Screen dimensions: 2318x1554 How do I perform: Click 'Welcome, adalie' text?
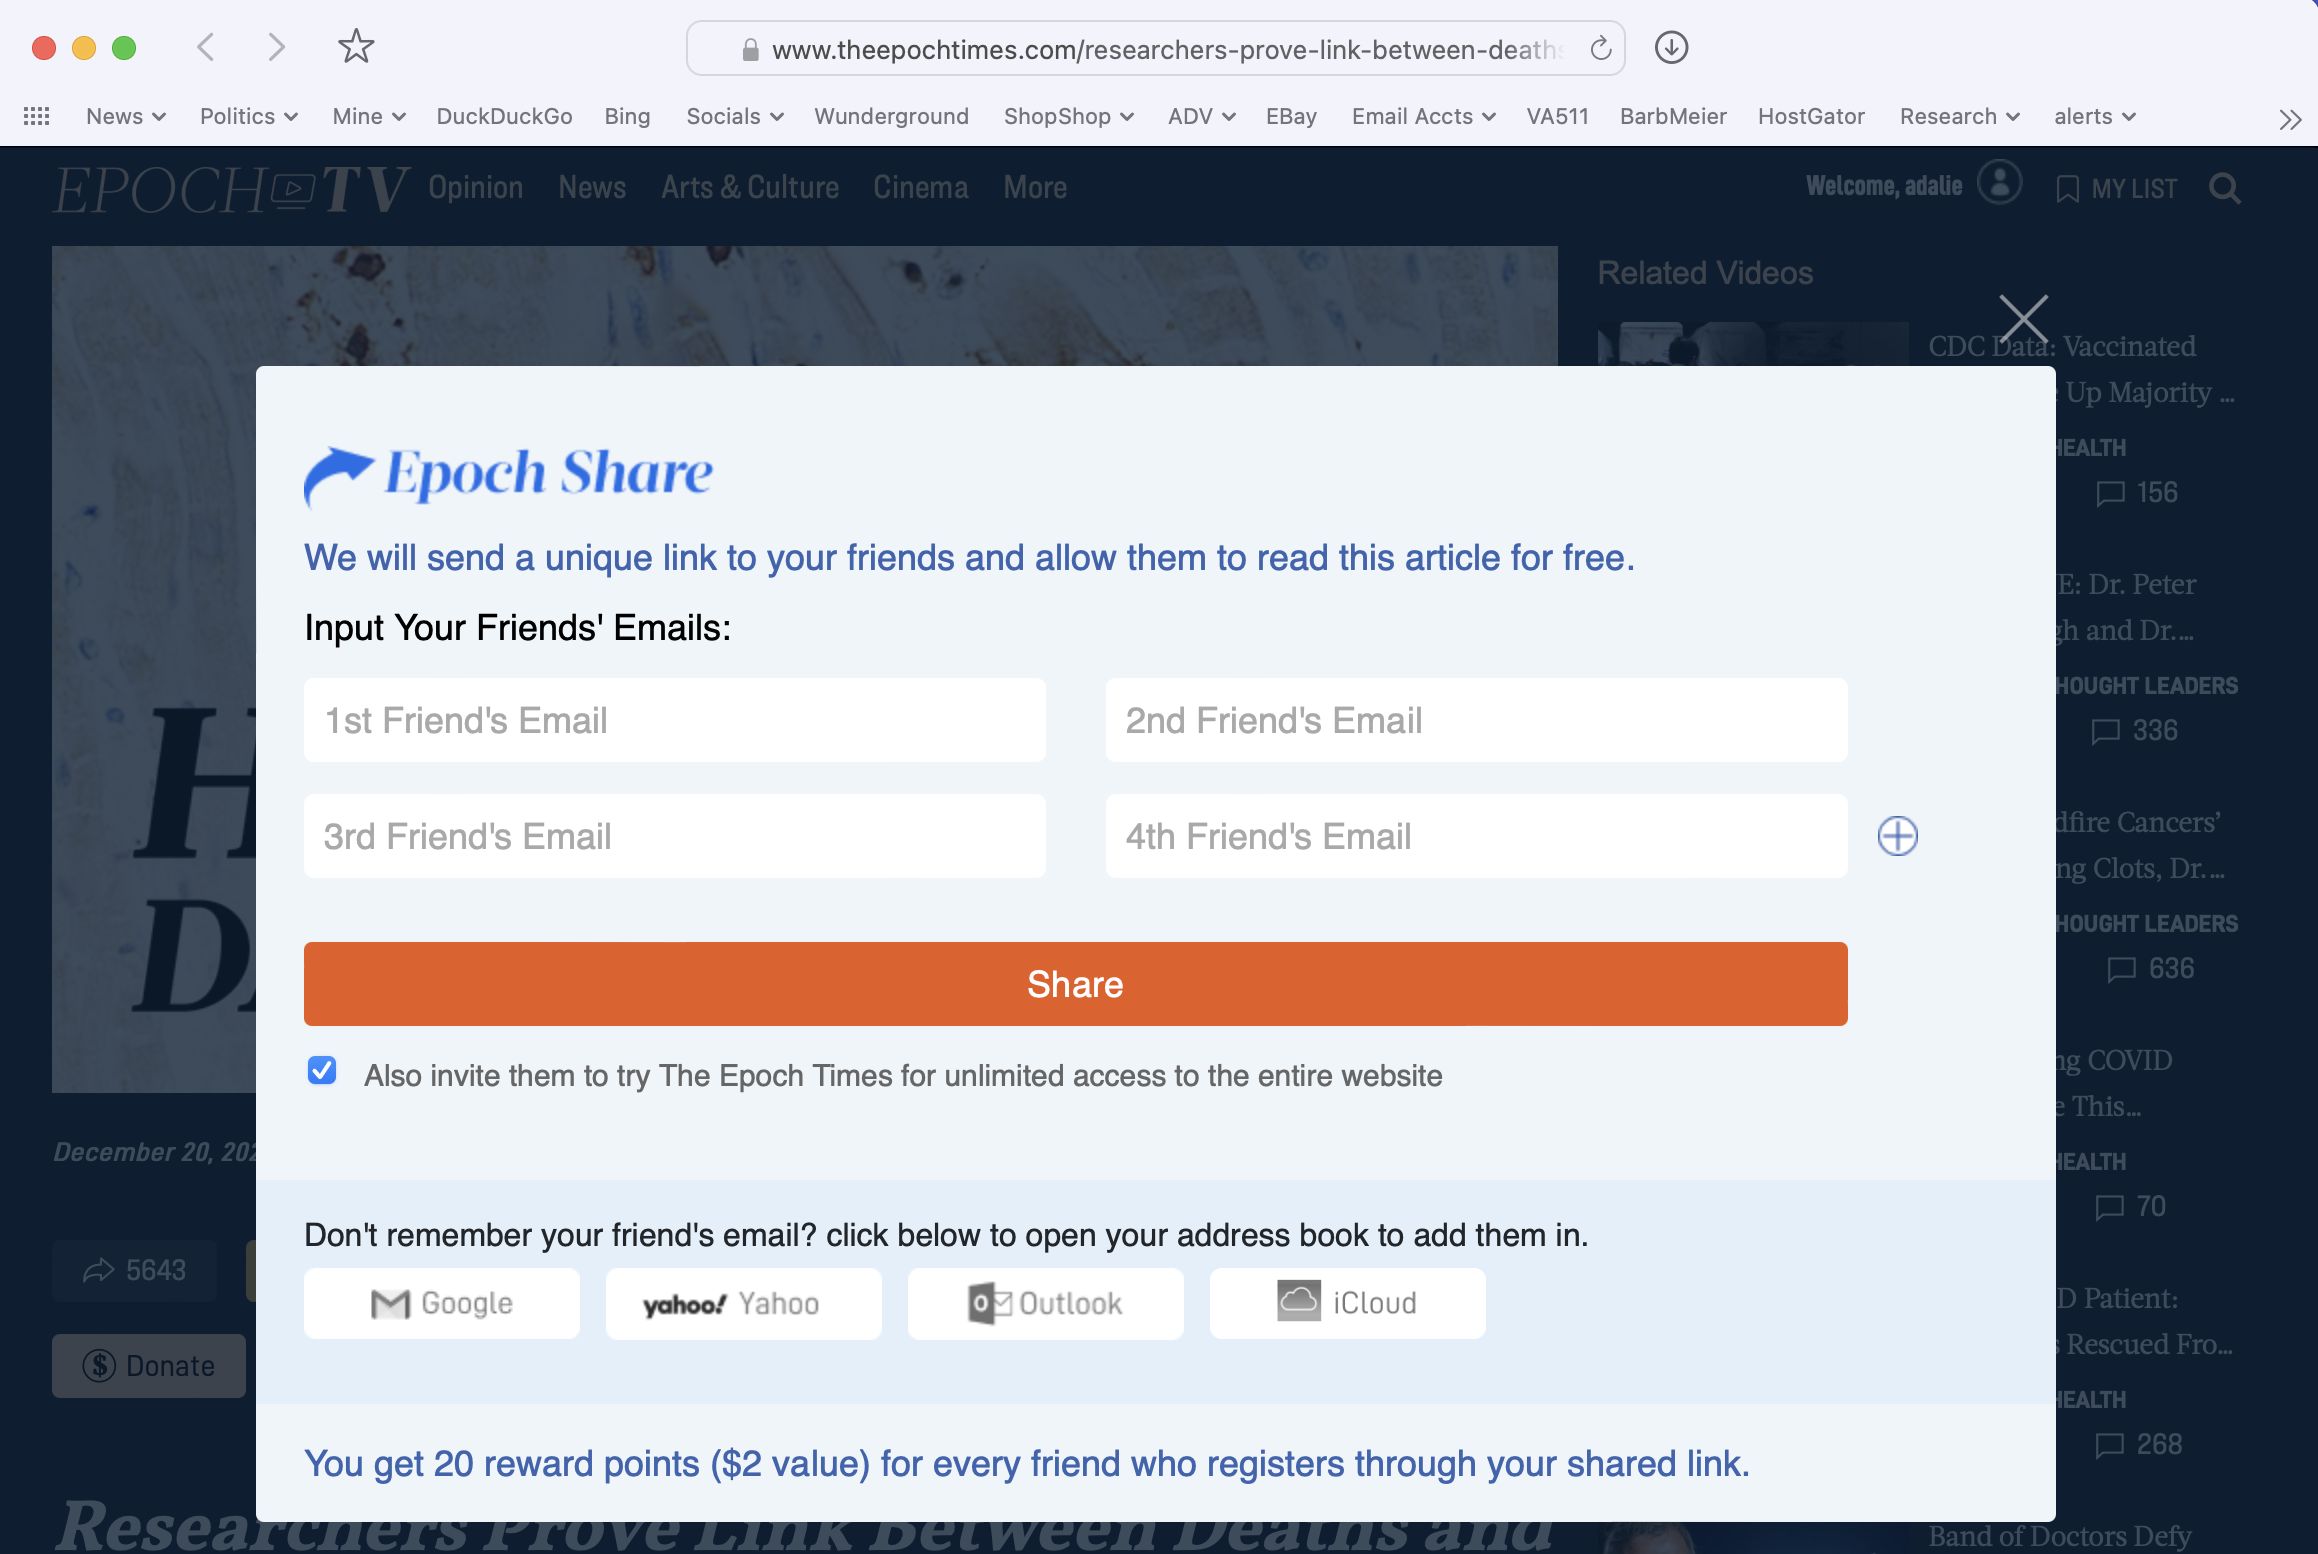[x=1884, y=186]
